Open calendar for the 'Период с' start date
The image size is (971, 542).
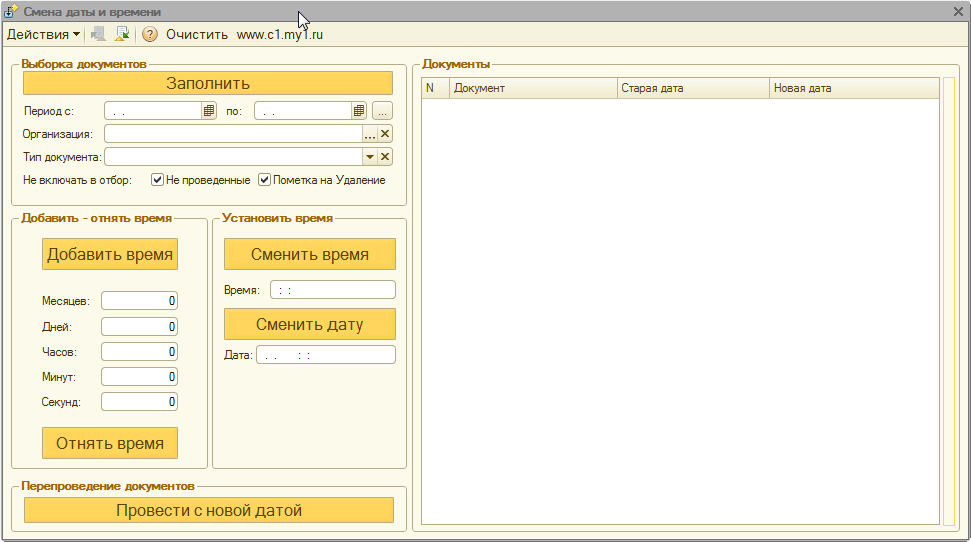tap(210, 111)
